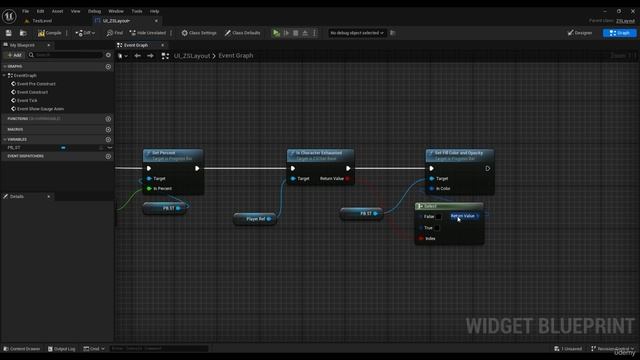Collapse the Variables section
Screen dimensions: 640x360
click(4, 140)
